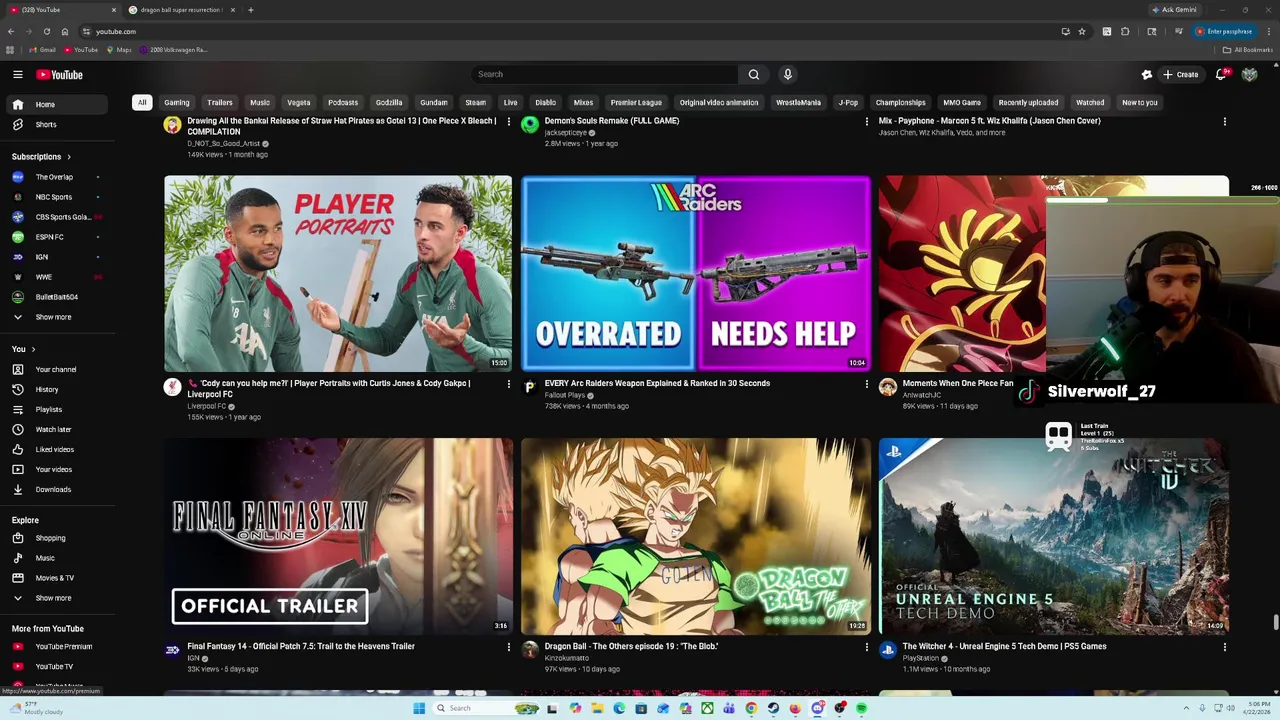Open YouTube TV link
This screenshot has height=720, width=1280.
tap(57, 666)
